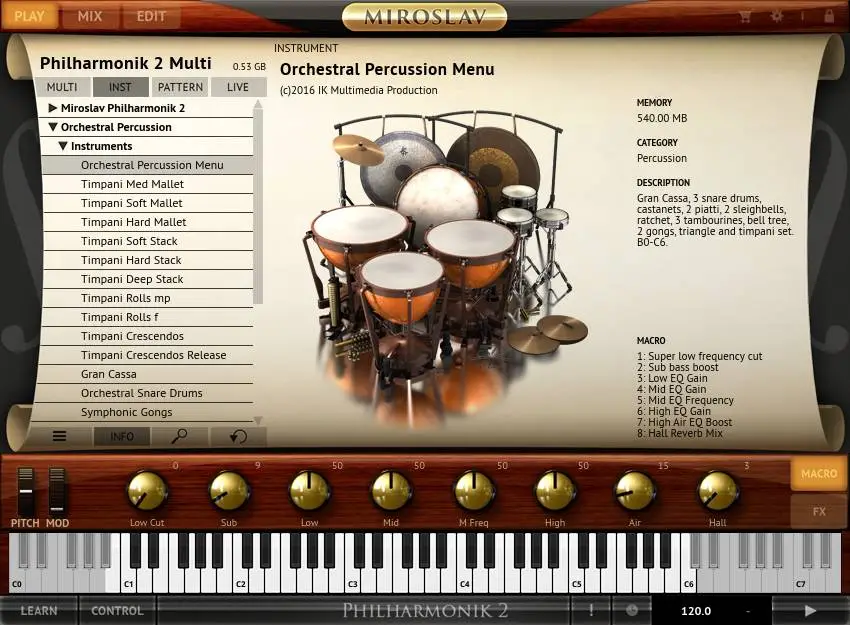Screen dimensions: 850x625
Task: Click the CONTROL button
Action: 117,610
